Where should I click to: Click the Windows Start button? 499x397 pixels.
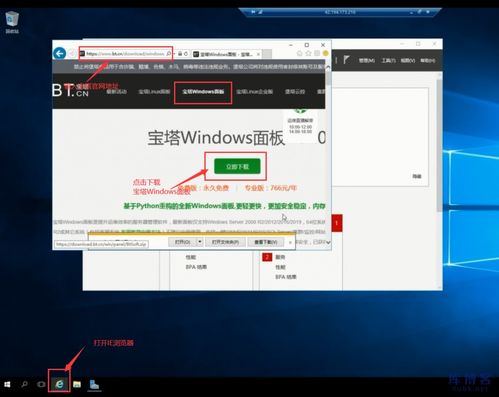pos(7,384)
